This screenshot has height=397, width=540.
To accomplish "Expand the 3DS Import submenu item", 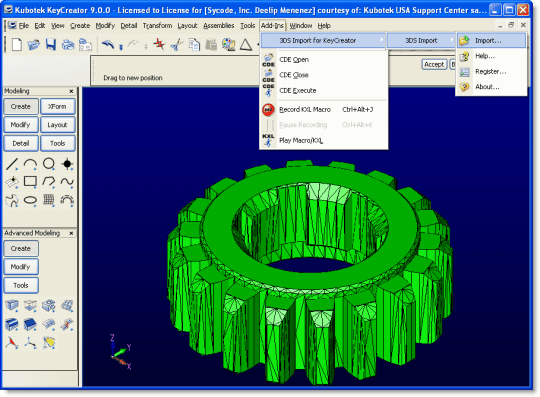I will coord(422,41).
